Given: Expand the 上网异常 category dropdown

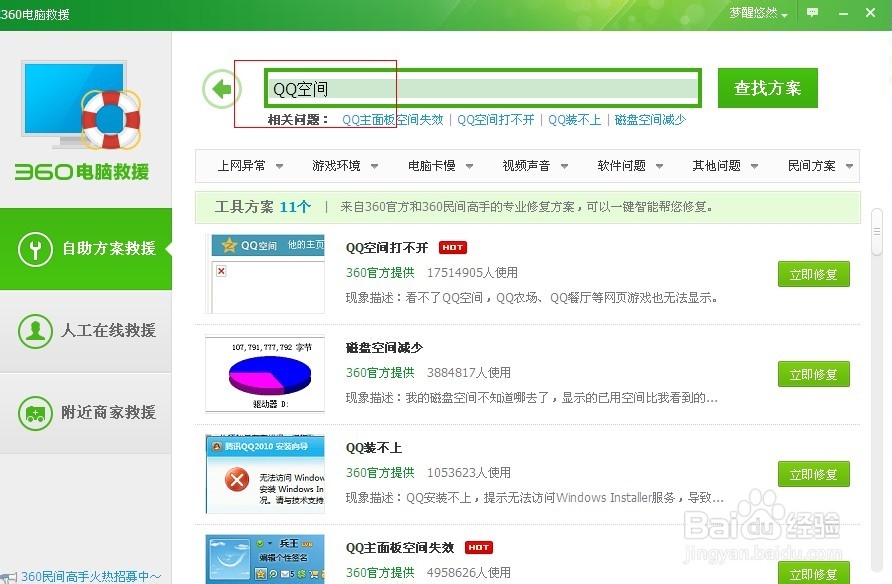Looking at the screenshot, I should pos(250,166).
